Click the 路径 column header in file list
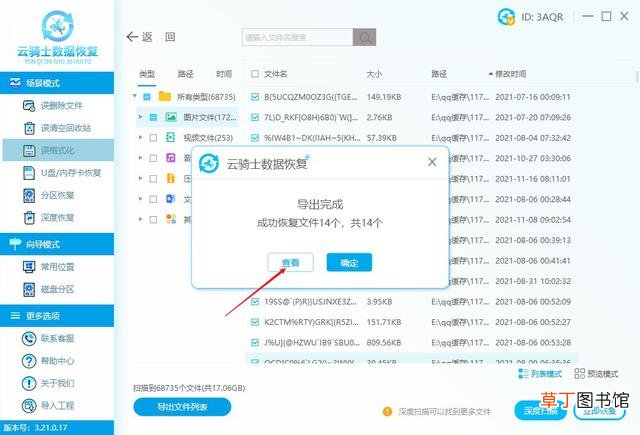This screenshot has height=435, width=640. [x=439, y=74]
